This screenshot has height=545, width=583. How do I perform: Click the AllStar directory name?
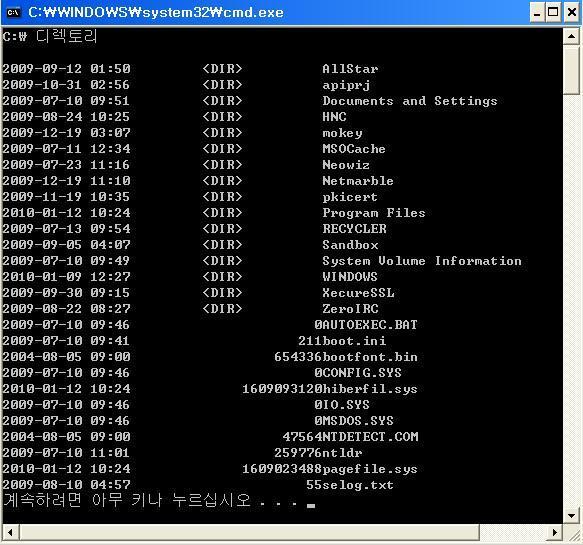pyautogui.click(x=350, y=69)
